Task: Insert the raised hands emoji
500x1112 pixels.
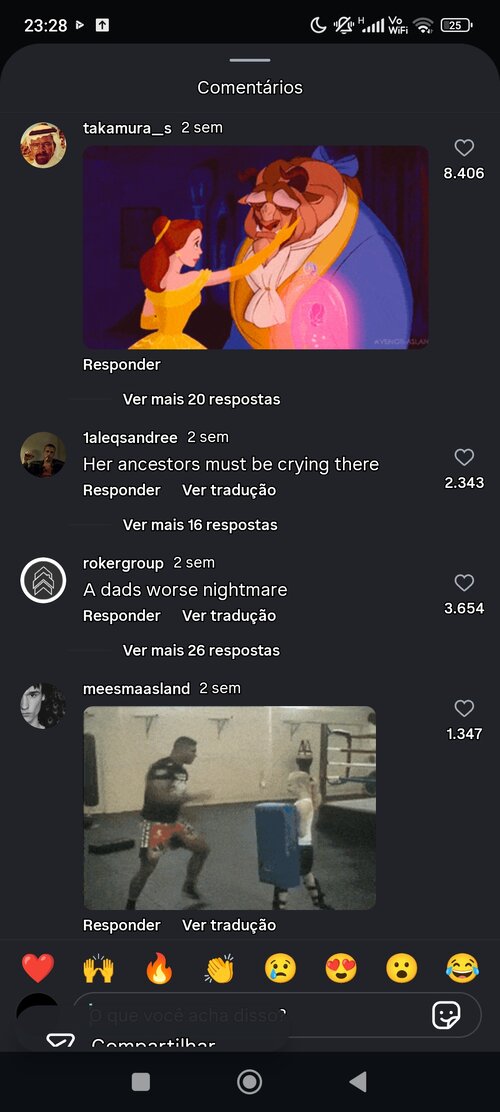Action: 99,968
